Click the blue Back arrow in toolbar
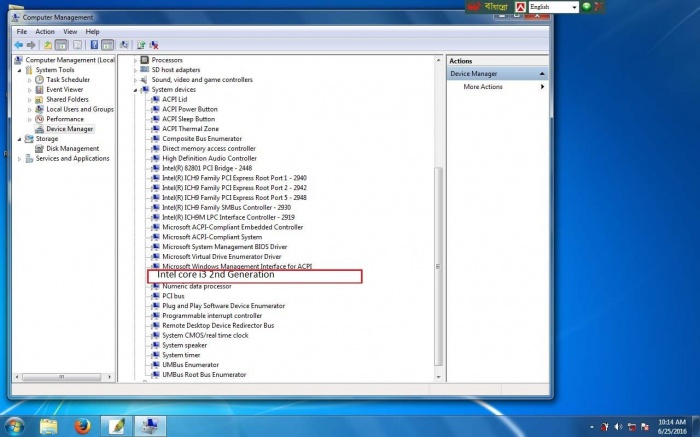 [x=19, y=45]
